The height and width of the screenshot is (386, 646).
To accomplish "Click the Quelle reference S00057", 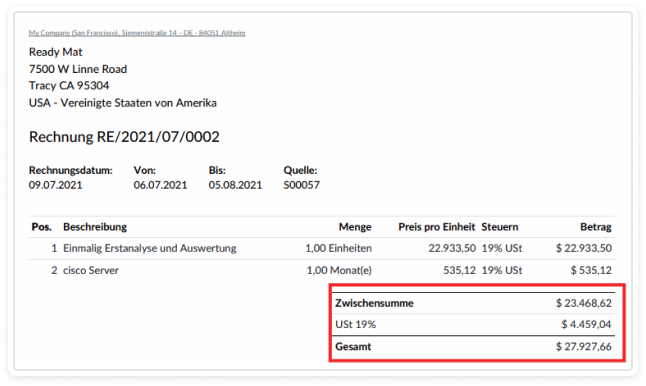I will tap(302, 185).
